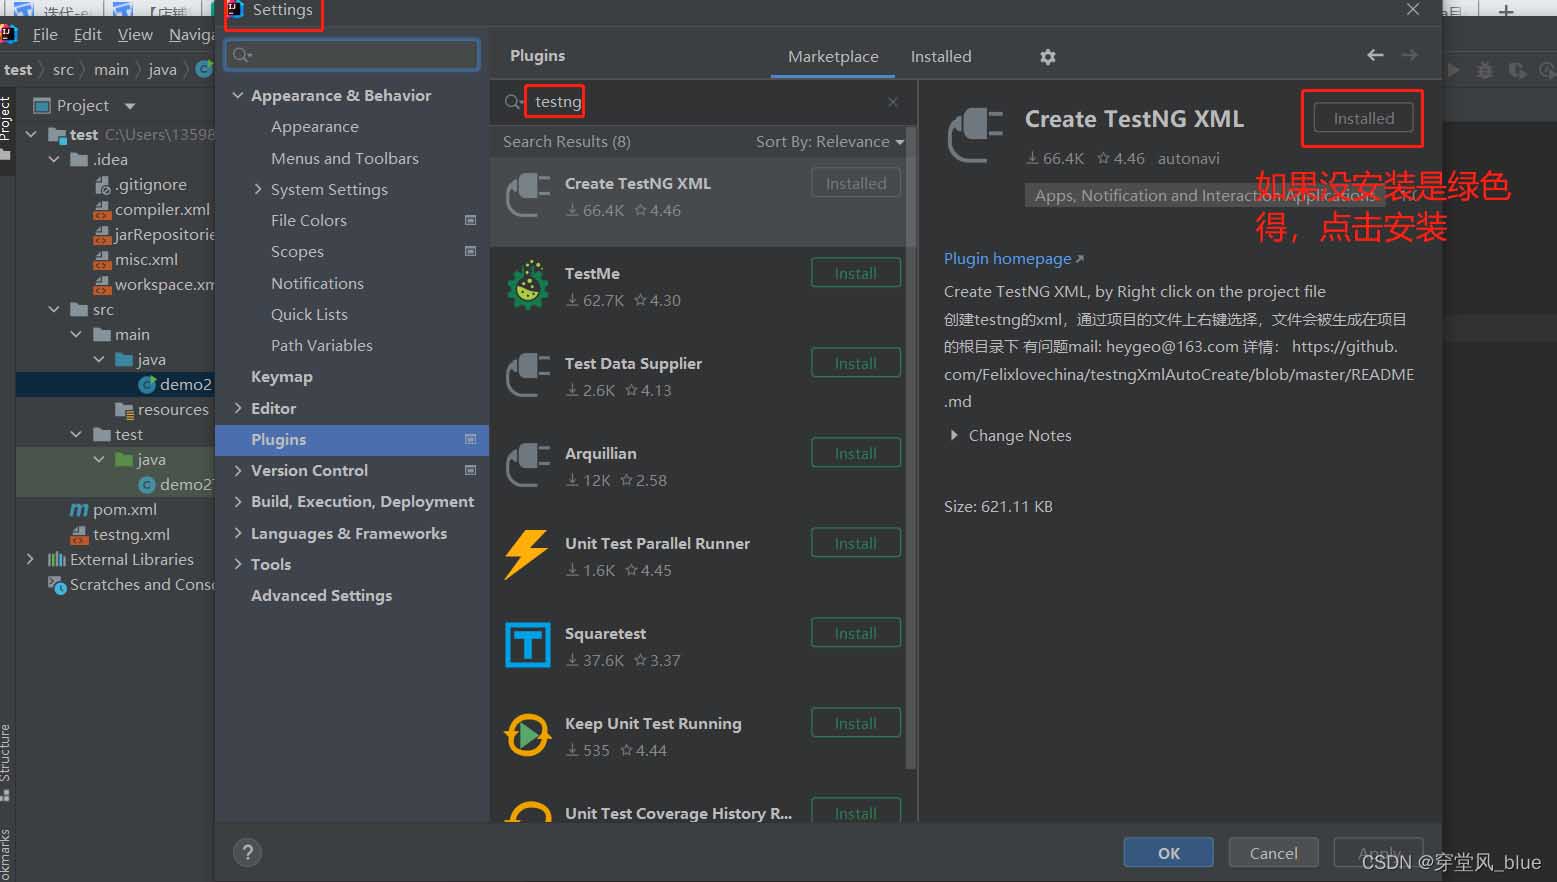Switch to Installed tab
Viewport: 1557px width, 882px height.
coord(941,56)
